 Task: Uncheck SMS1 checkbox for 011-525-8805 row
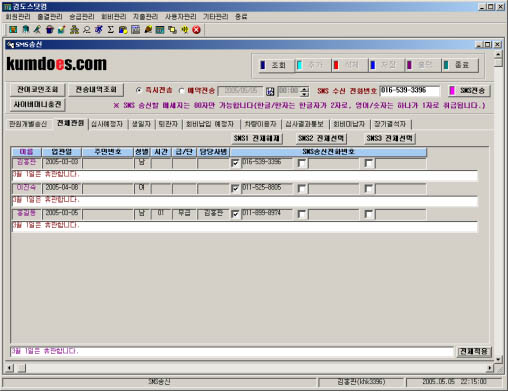235,188
